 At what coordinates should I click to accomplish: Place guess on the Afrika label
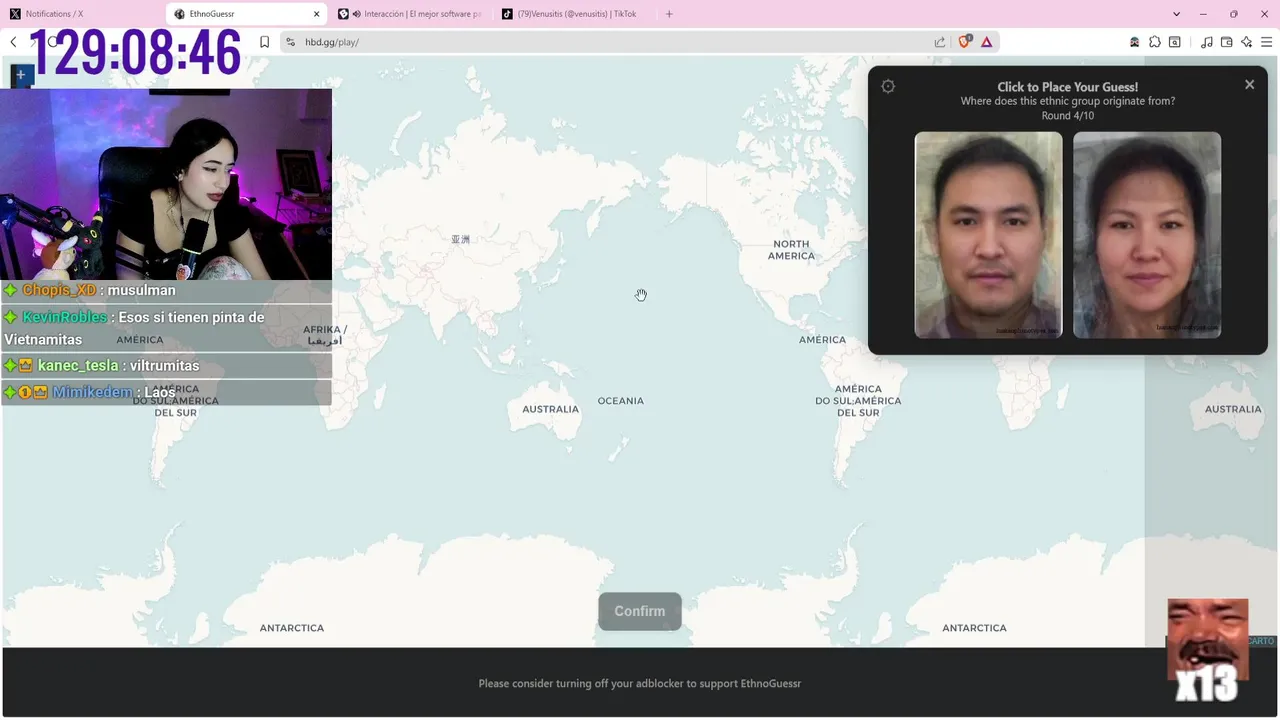point(324,335)
